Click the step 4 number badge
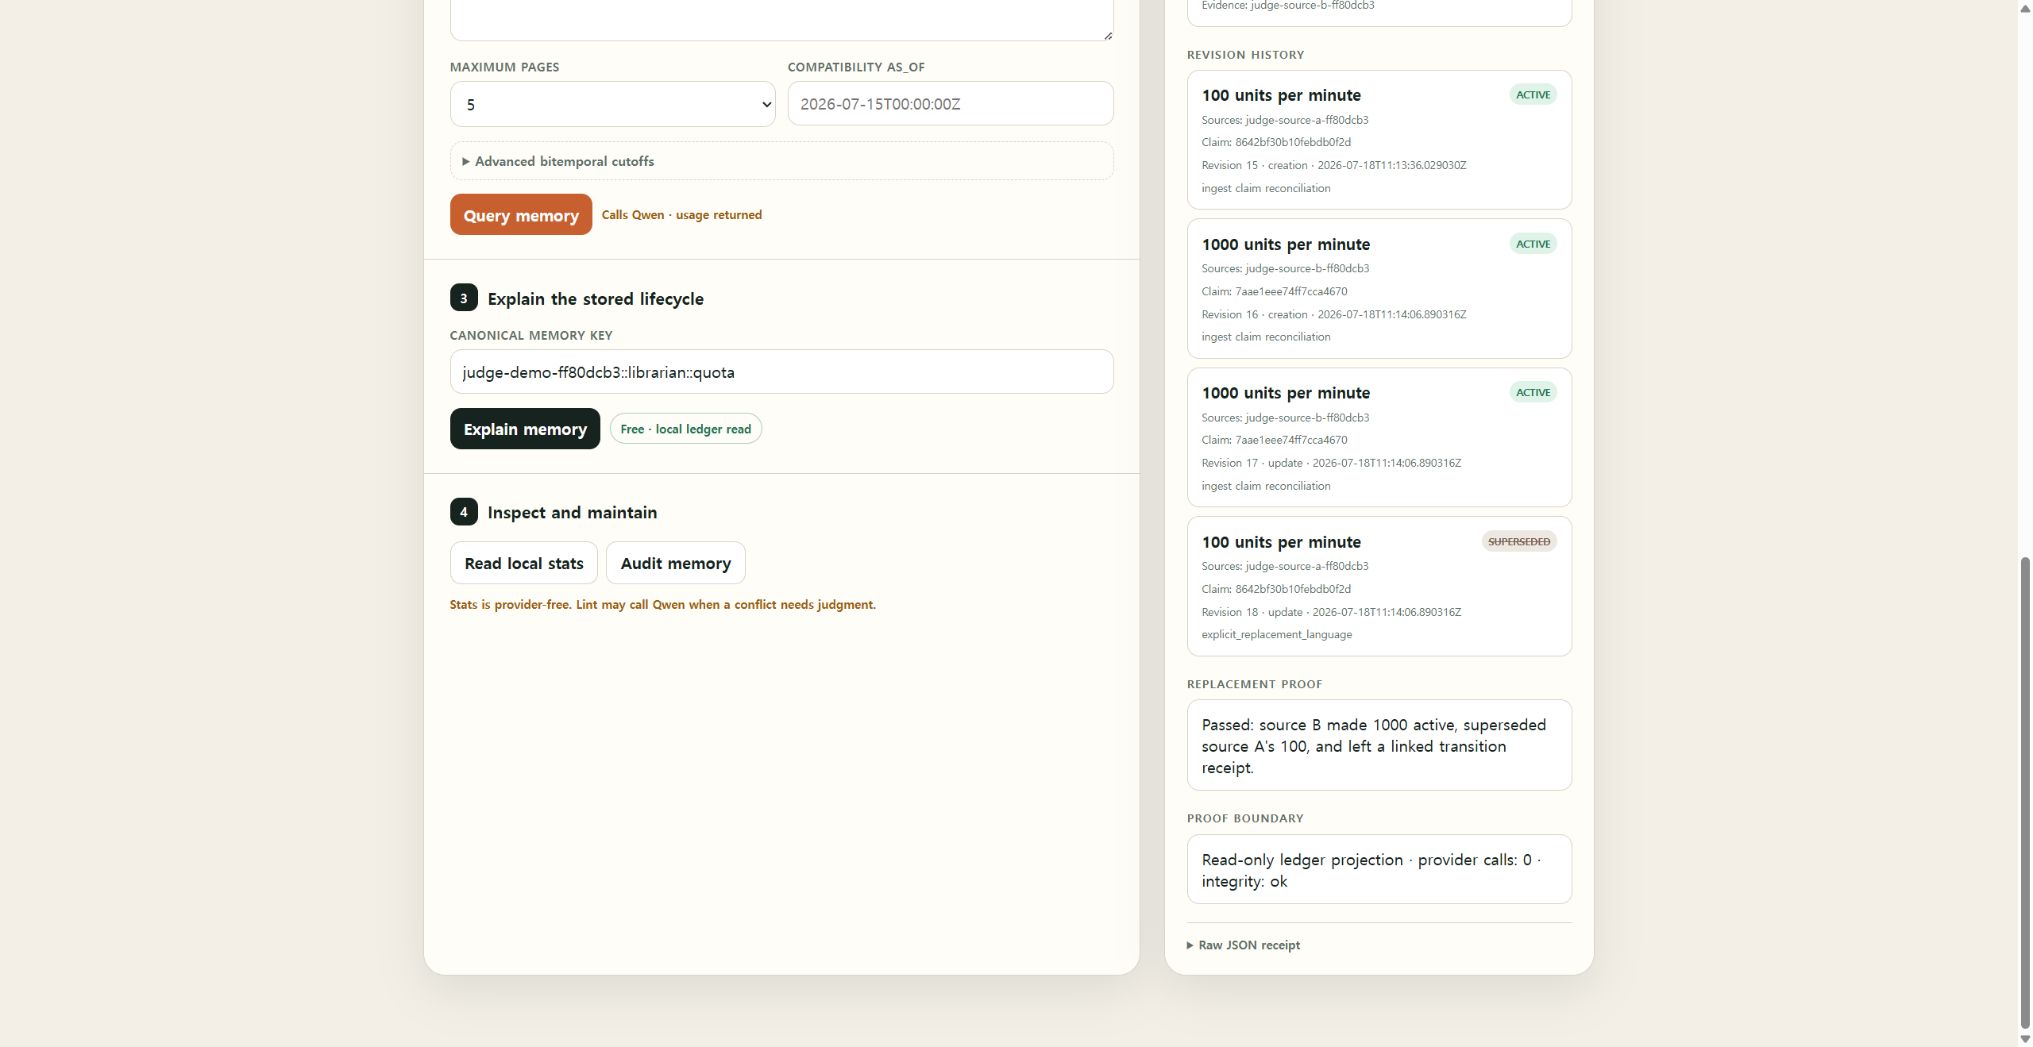This screenshot has width=2033, height=1047. coord(463,512)
